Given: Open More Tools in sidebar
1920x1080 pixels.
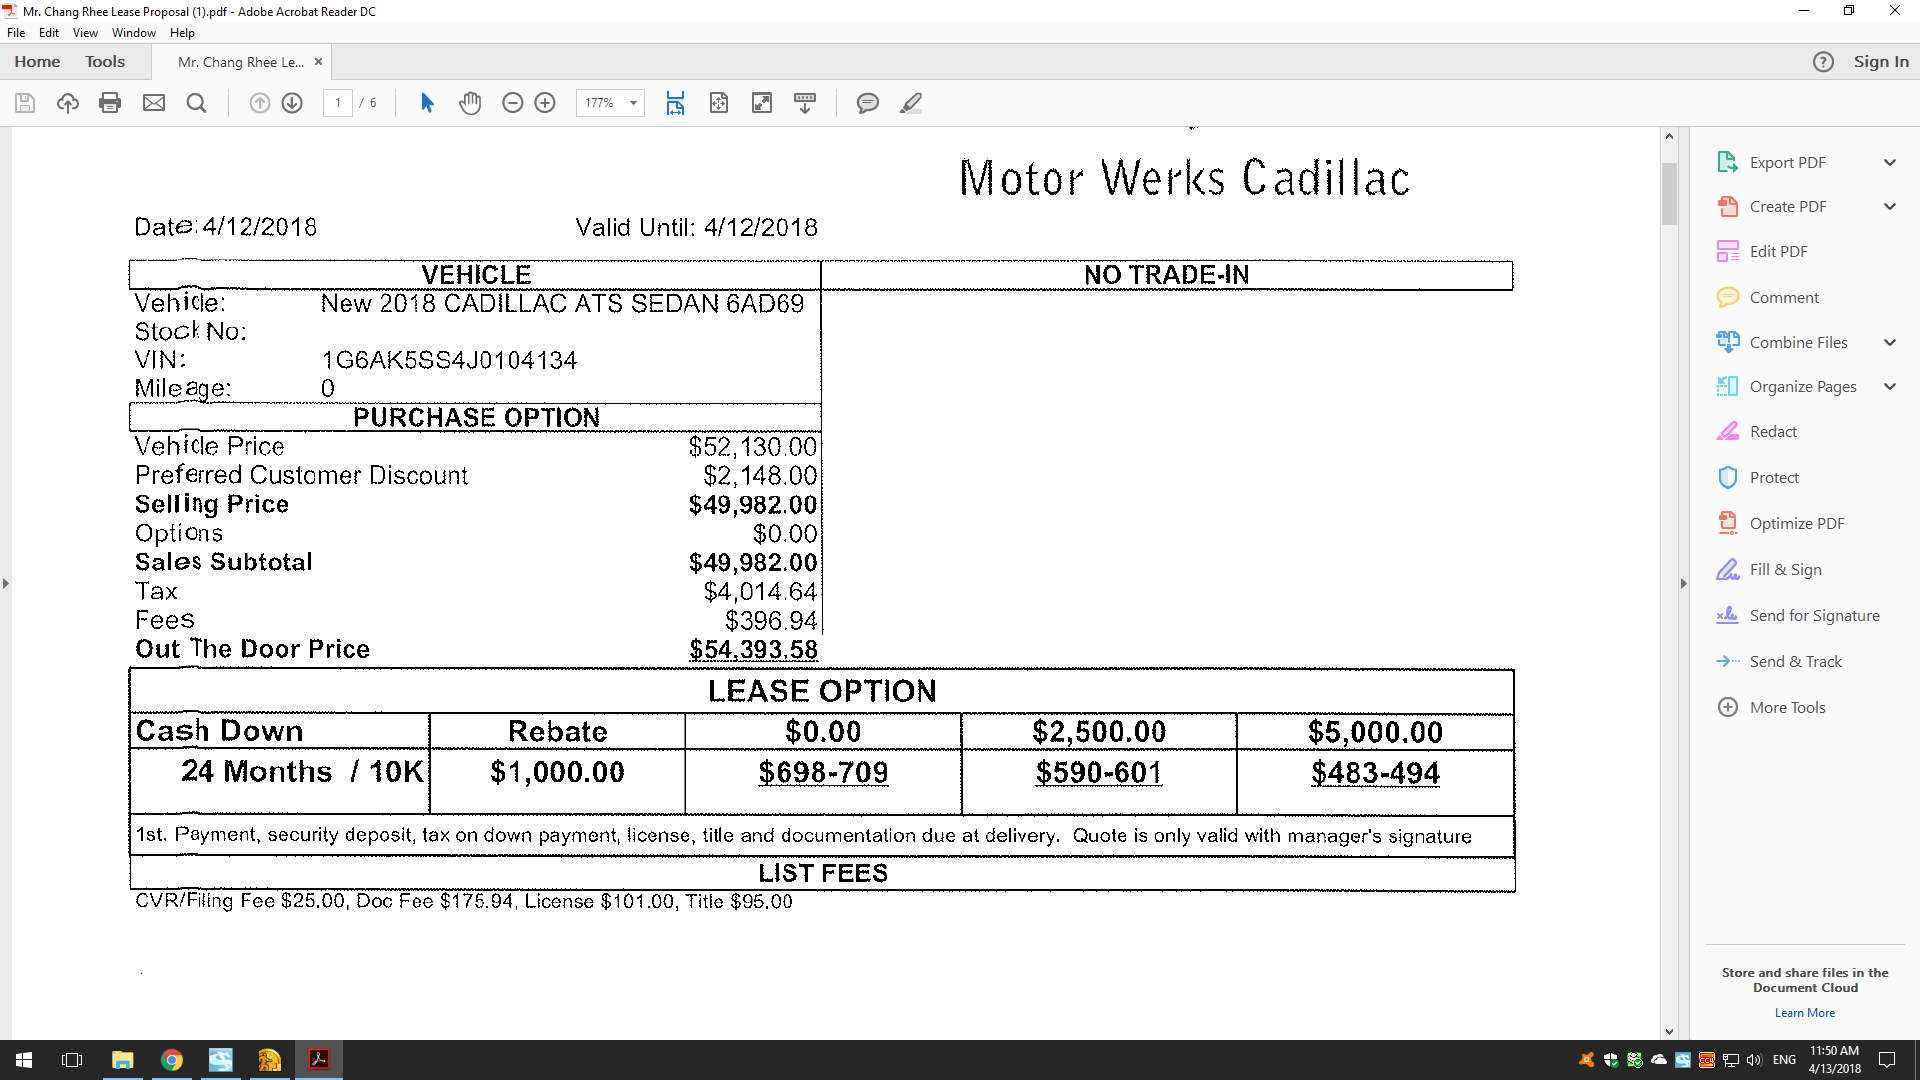Looking at the screenshot, I should pyautogui.click(x=1787, y=707).
